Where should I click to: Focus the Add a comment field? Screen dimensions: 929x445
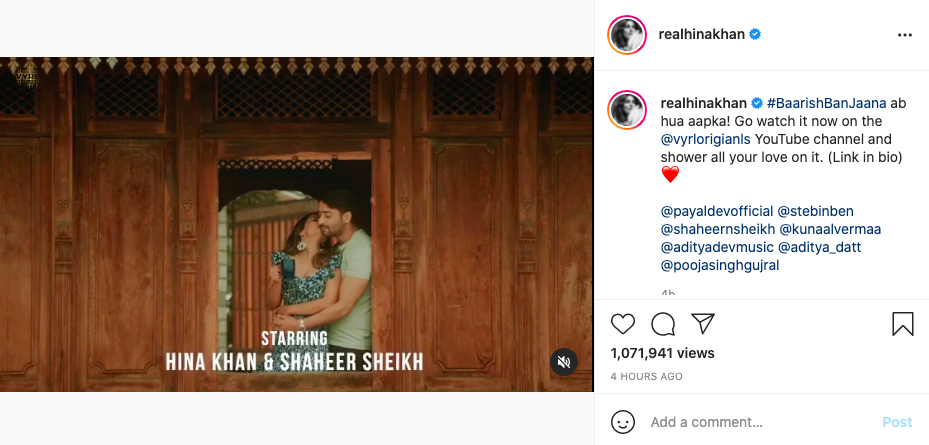761,422
